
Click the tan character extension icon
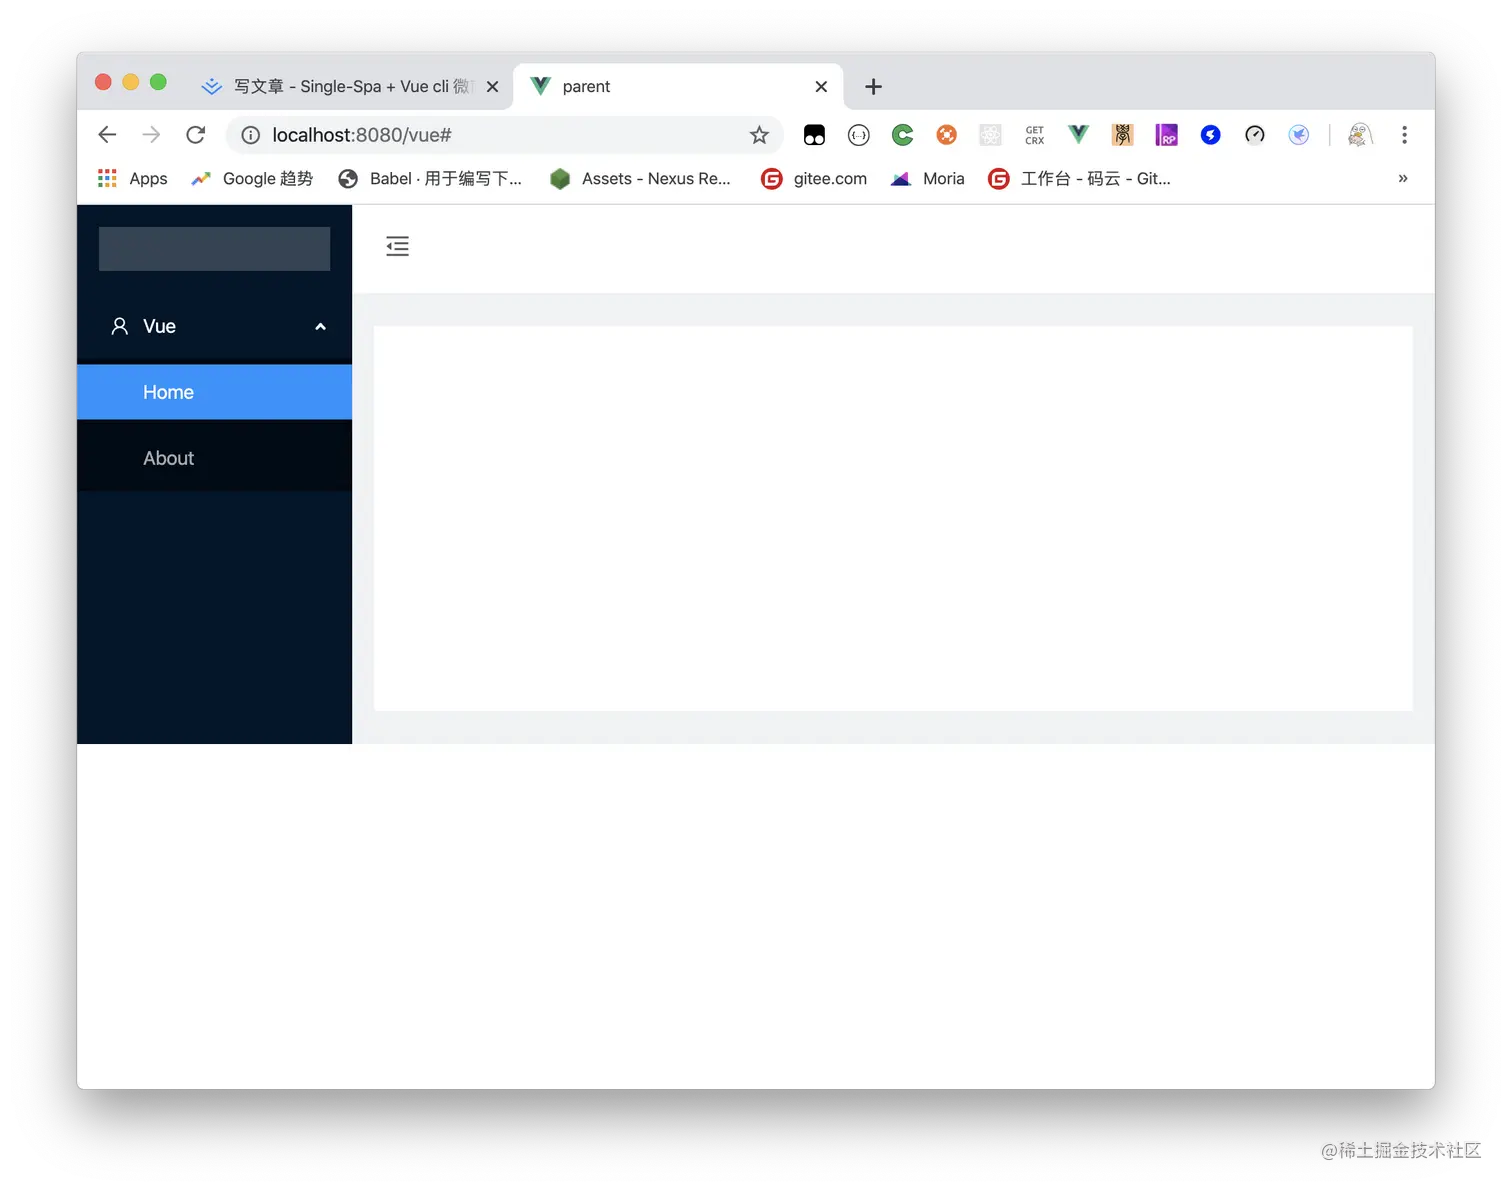point(1122,135)
